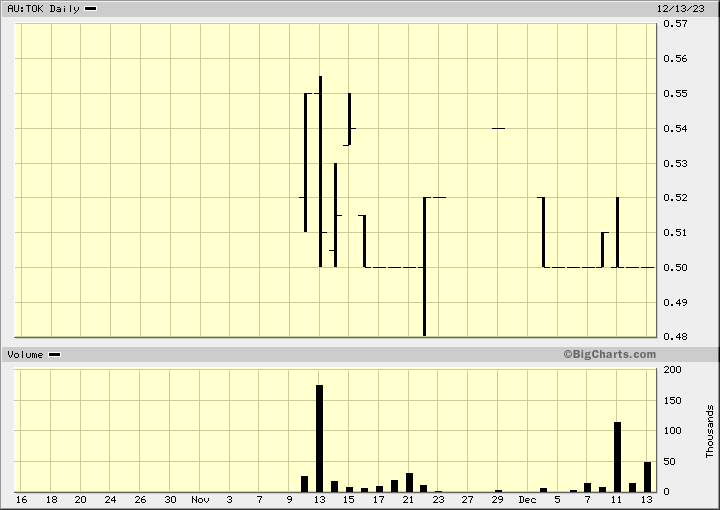The height and width of the screenshot is (510, 720).
Task: Click the date axis label 23
Action: [x=438, y=499]
